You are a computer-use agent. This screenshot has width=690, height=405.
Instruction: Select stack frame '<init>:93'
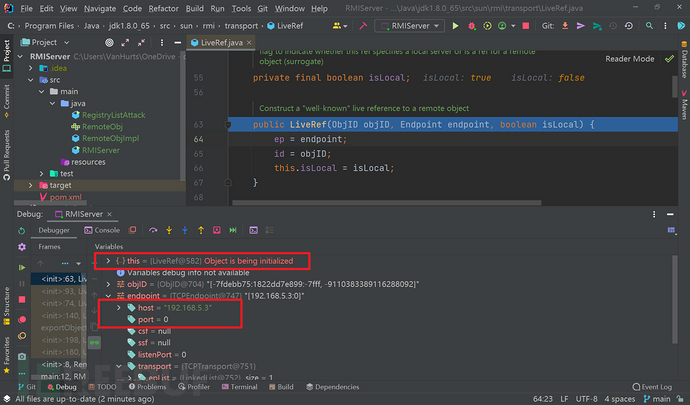pyautogui.click(x=63, y=291)
